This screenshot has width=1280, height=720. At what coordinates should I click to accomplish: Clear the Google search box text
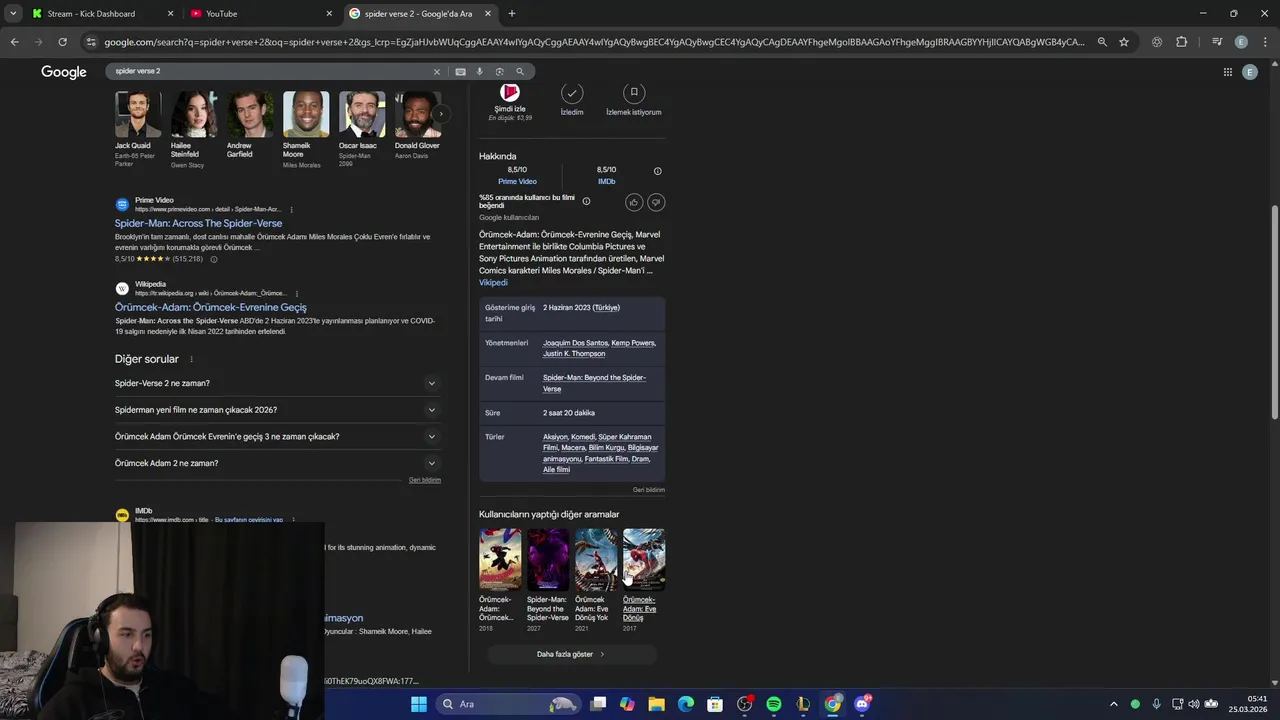tap(436, 71)
